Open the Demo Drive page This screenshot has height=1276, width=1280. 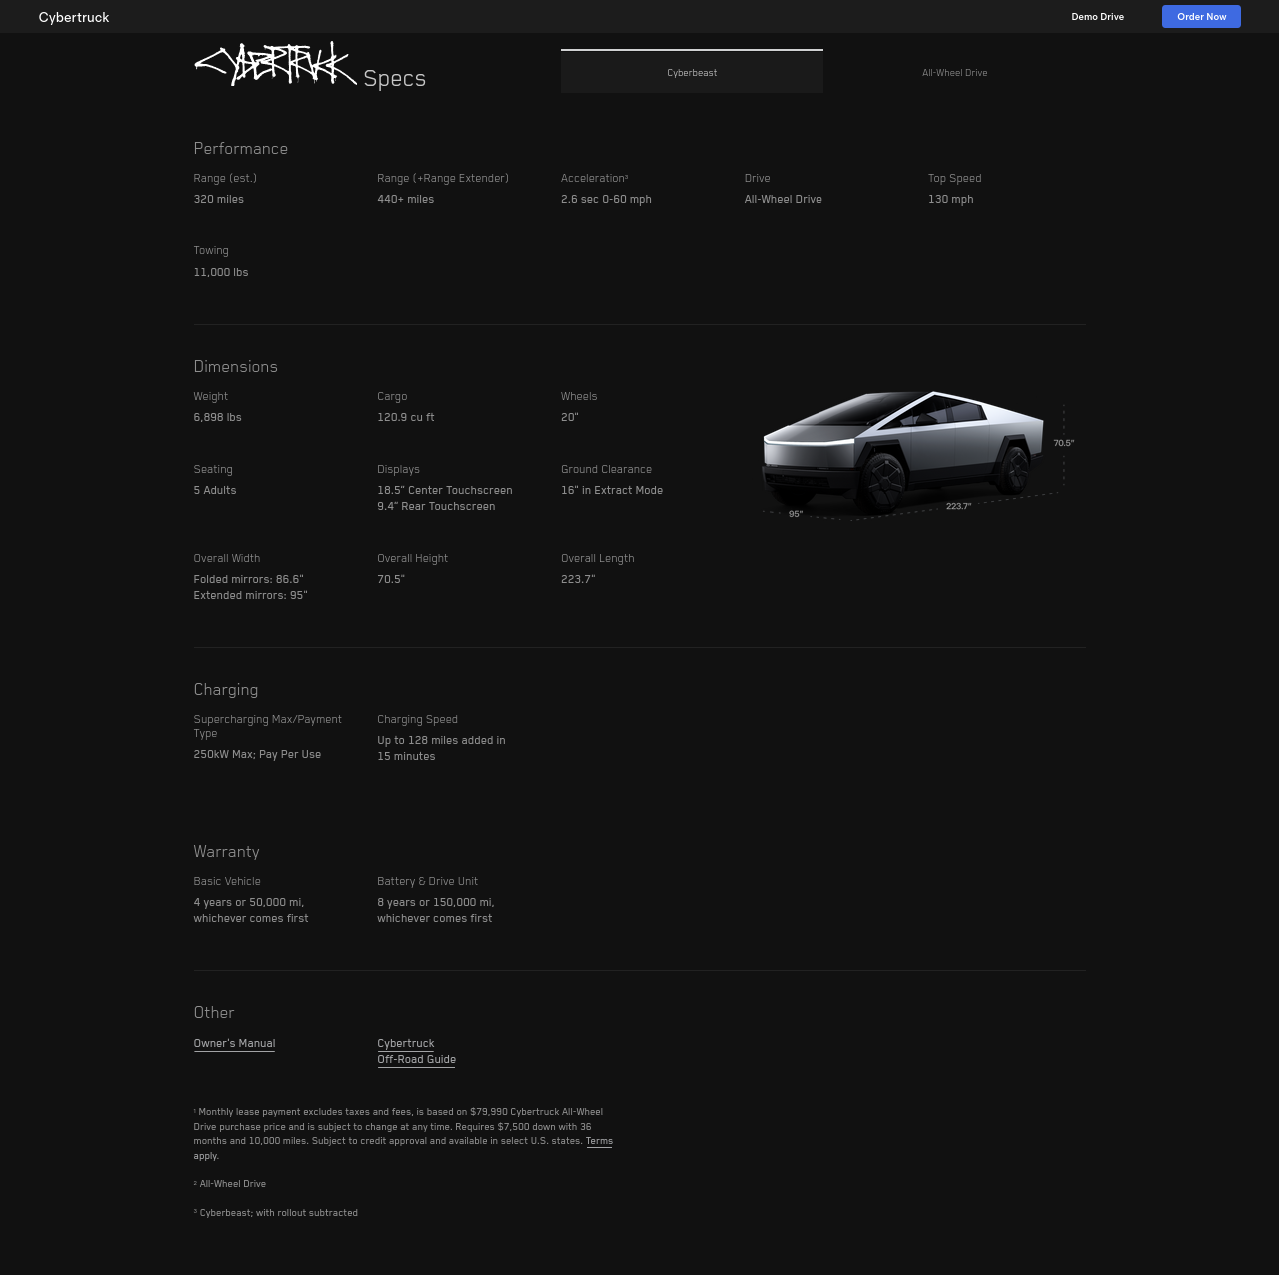click(x=1097, y=16)
